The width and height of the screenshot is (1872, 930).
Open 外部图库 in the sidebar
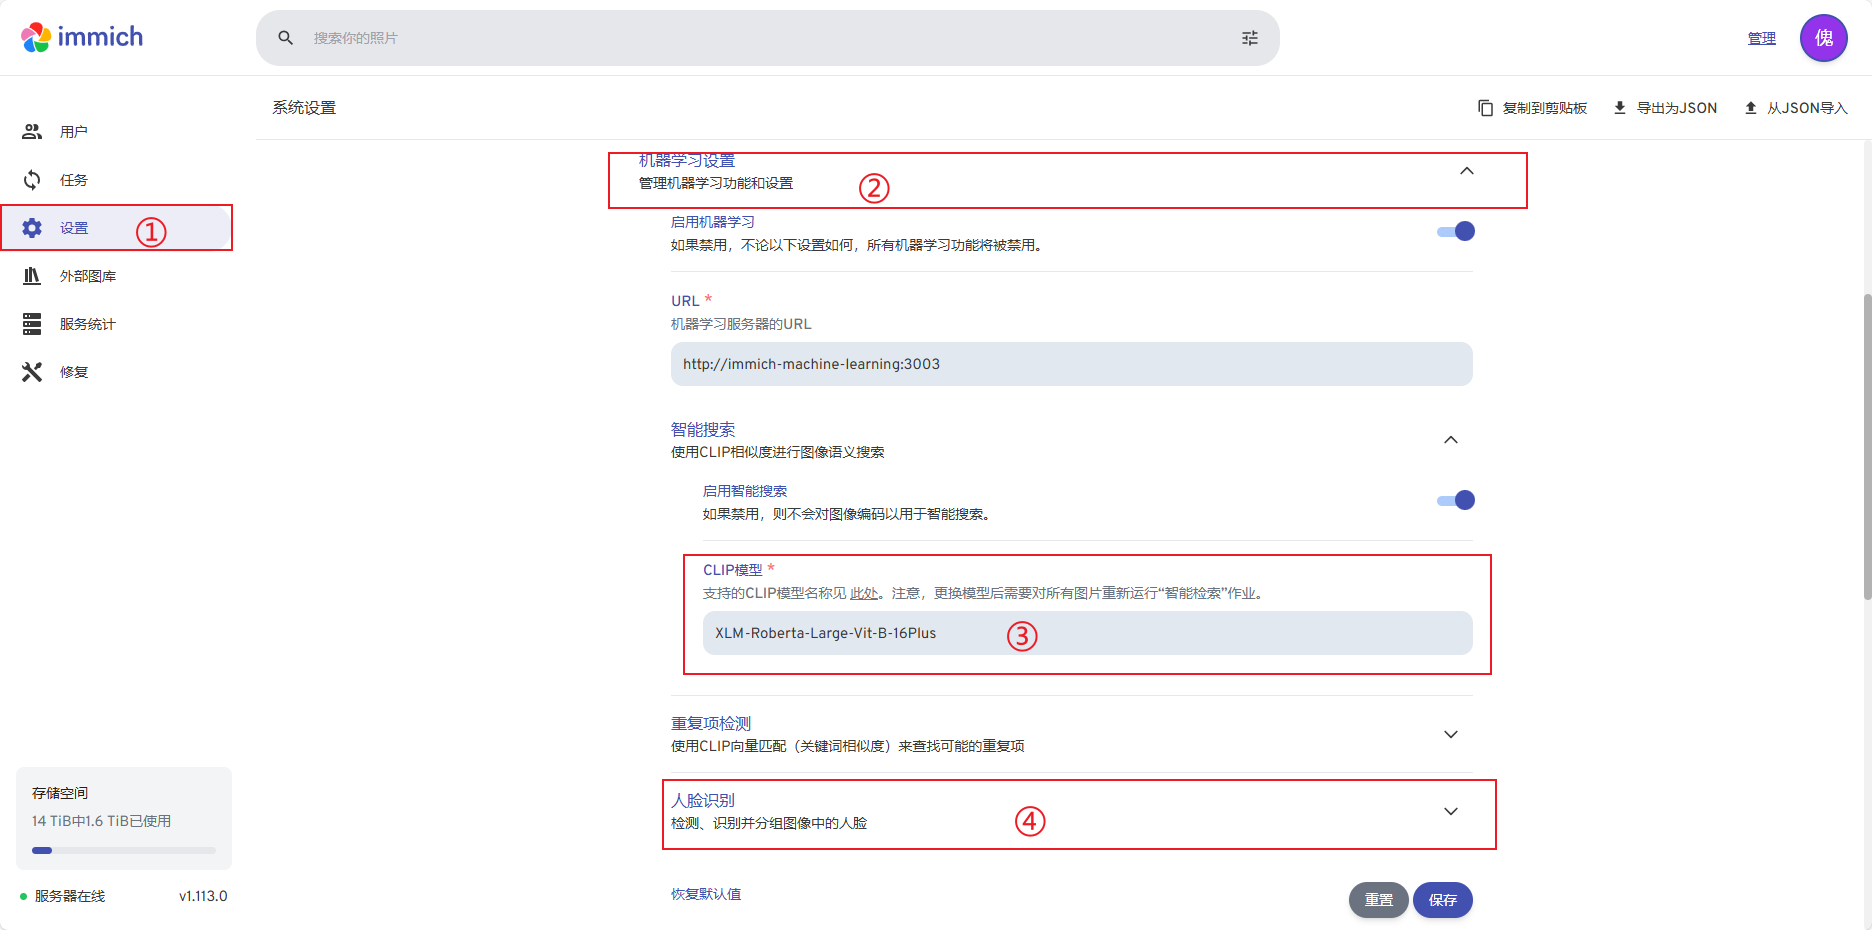[x=88, y=276]
